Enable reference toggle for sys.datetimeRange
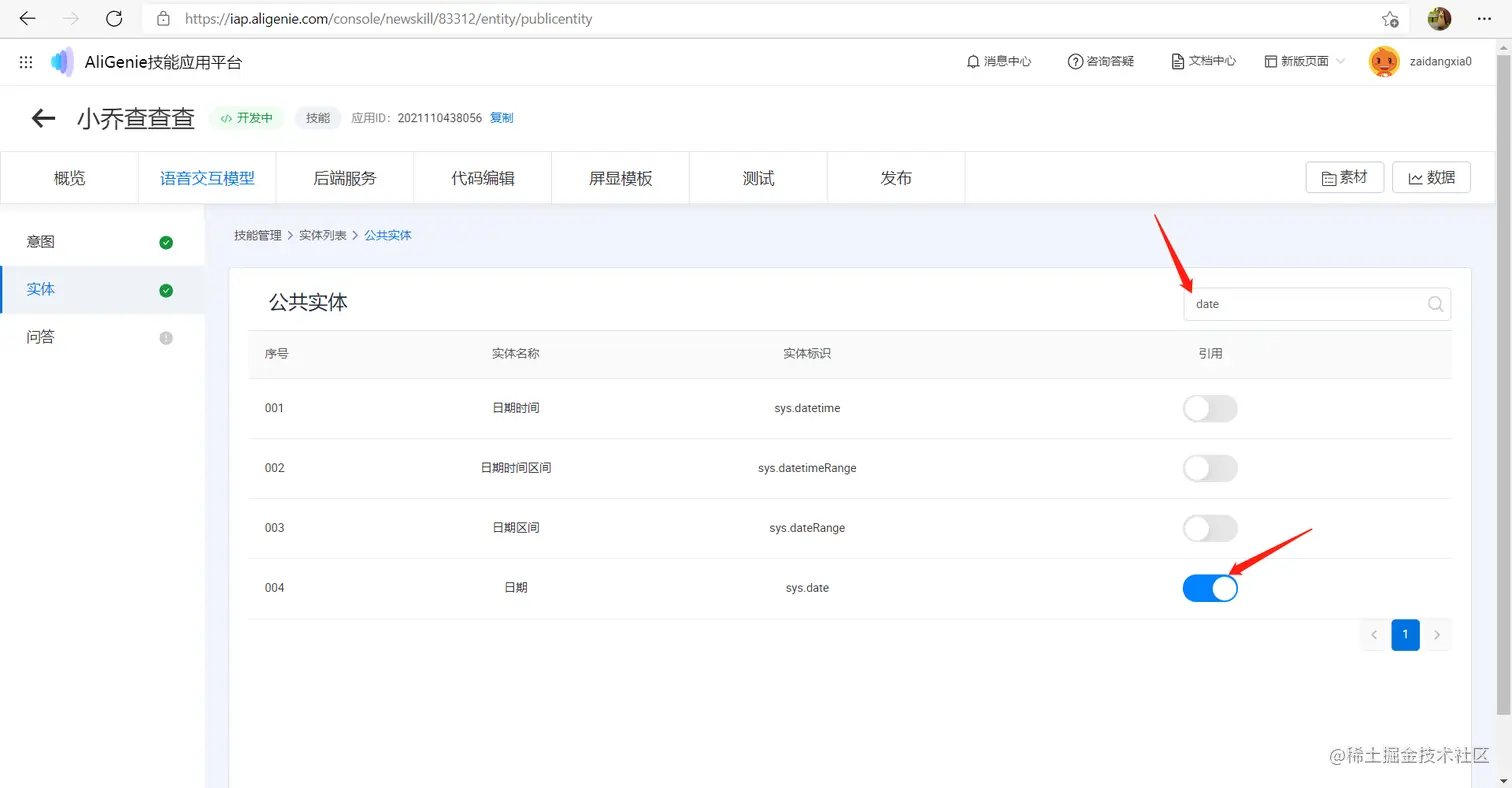 coord(1210,468)
